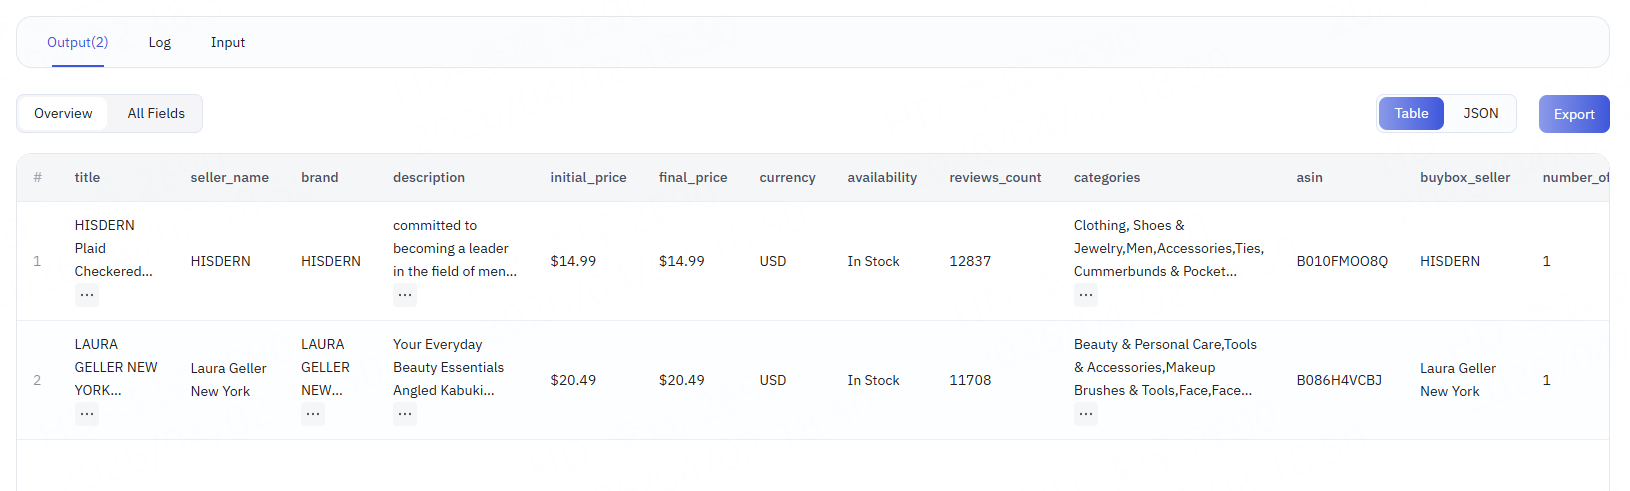This screenshot has width=1630, height=491.
Task: Click the availability column header
Action: pyautogui.click(x=882, y=177)
